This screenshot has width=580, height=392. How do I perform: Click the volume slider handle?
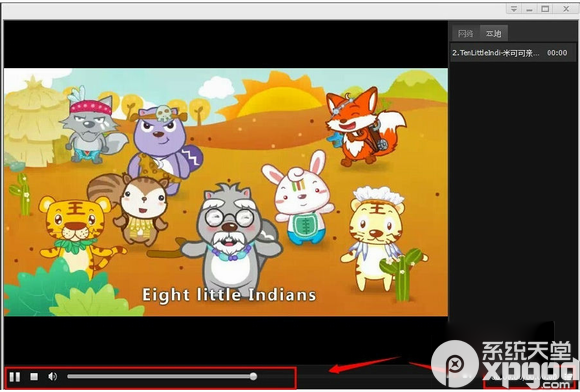(253, 376)
